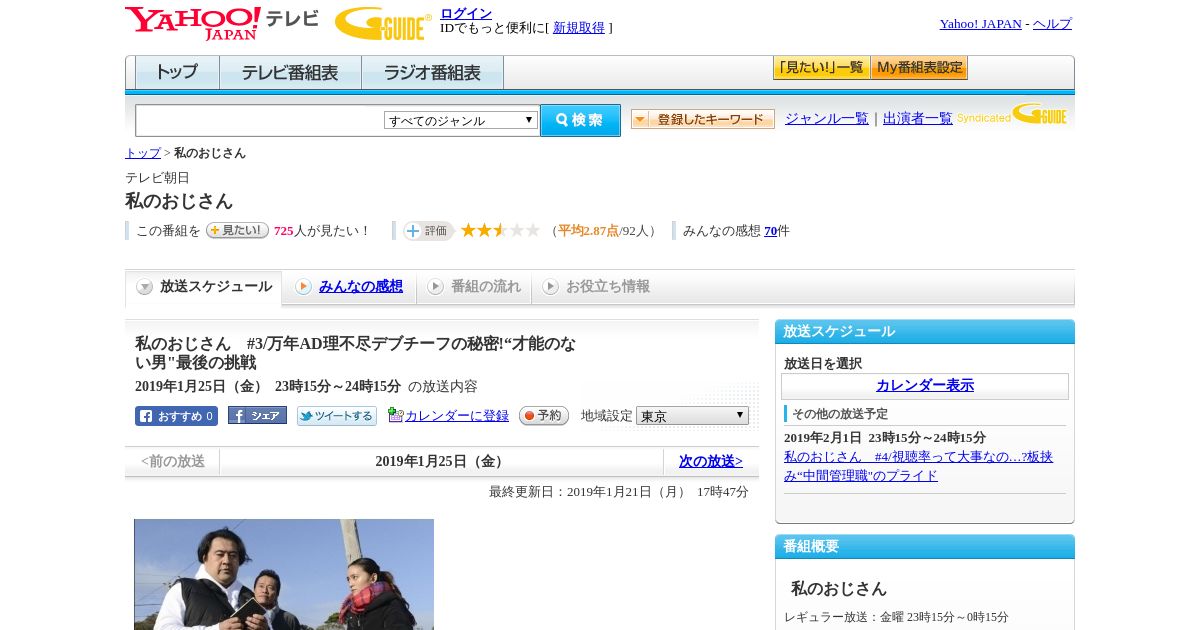Click the program photo thumbnail

click(284, 574)
